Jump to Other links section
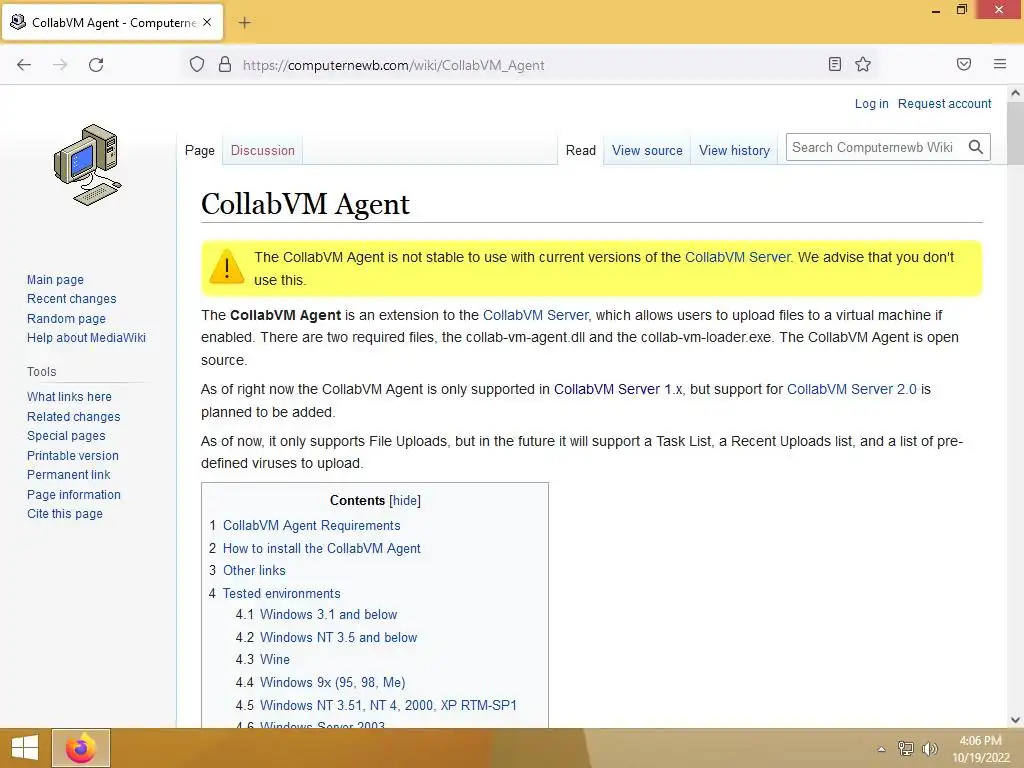1024x768 pixels. (x=254, y=571)
